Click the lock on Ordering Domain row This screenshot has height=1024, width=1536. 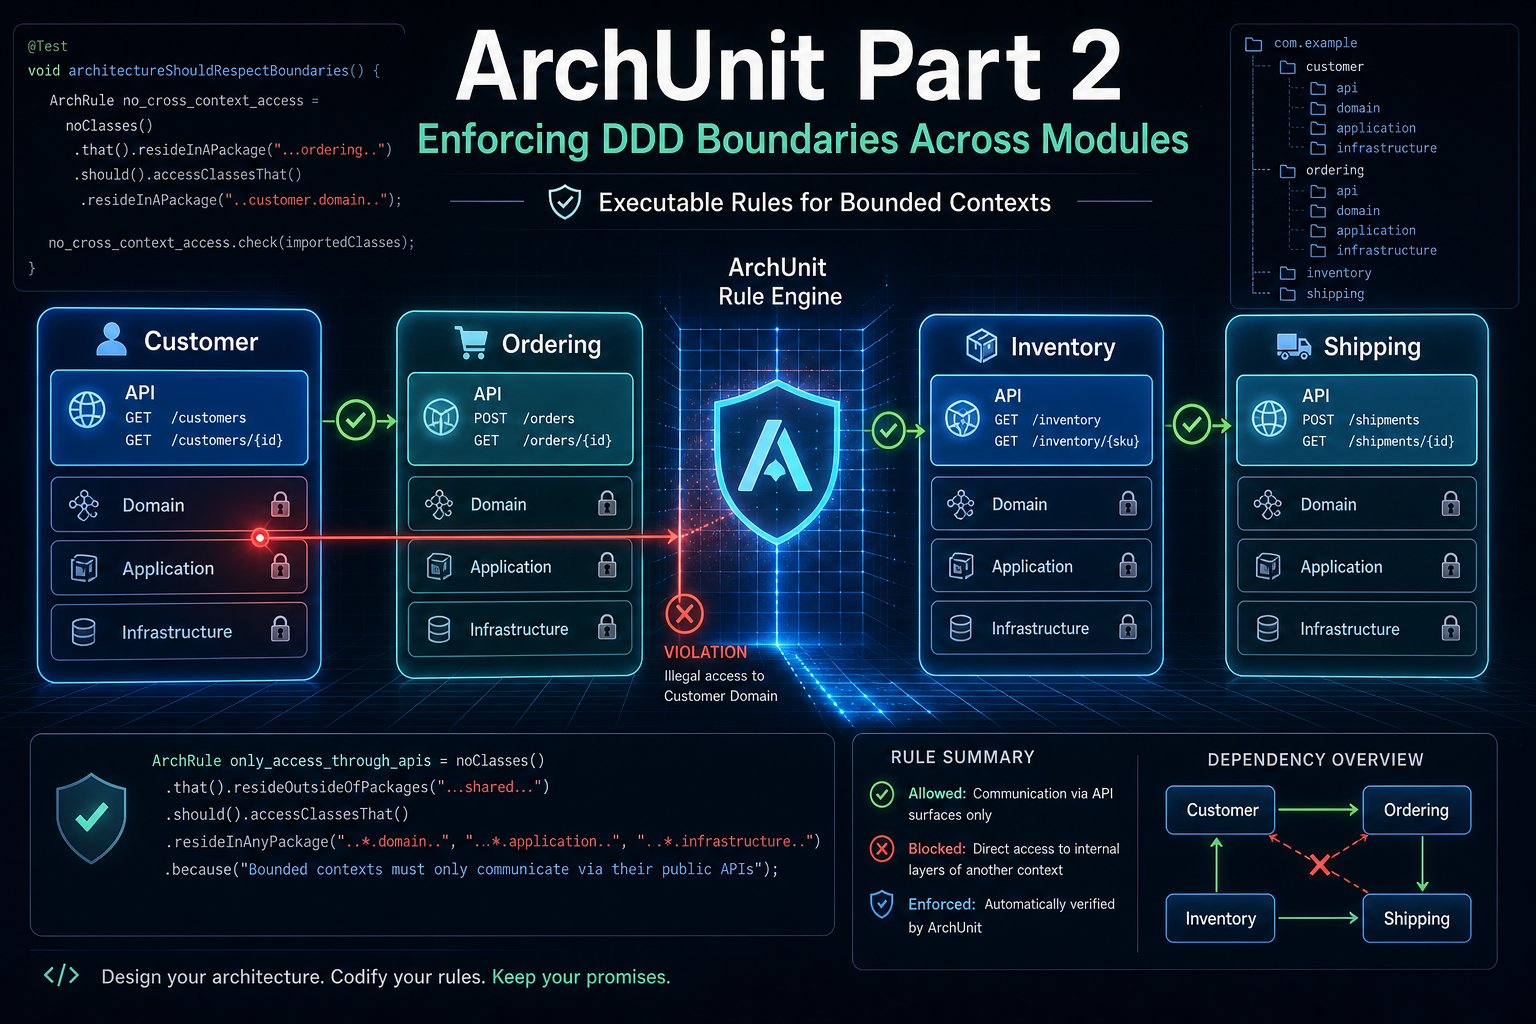[607, 502]
